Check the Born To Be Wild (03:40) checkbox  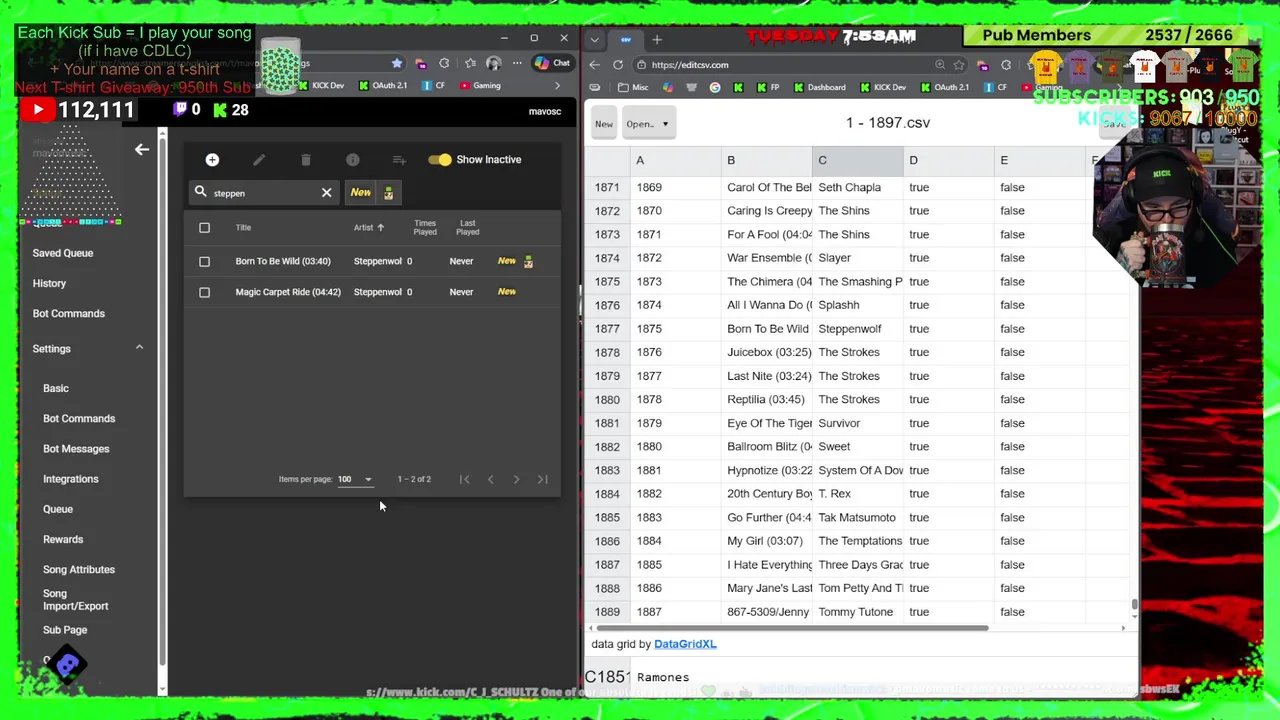click(204, 262)
